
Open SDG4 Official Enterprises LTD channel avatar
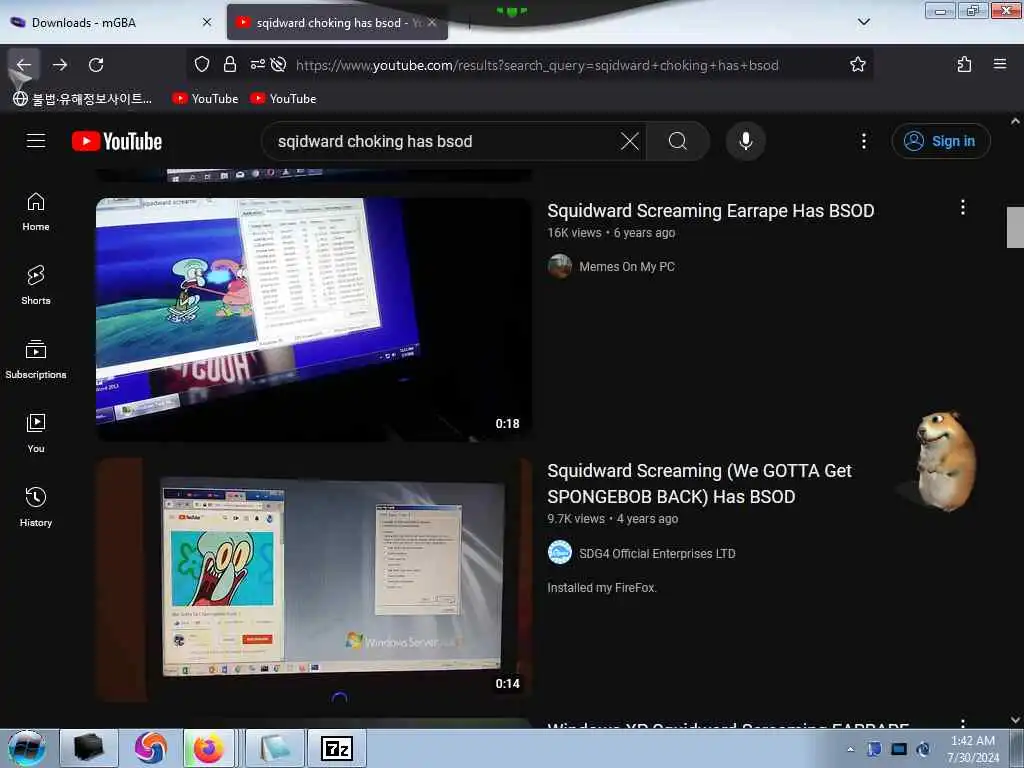tap(560, 553)
